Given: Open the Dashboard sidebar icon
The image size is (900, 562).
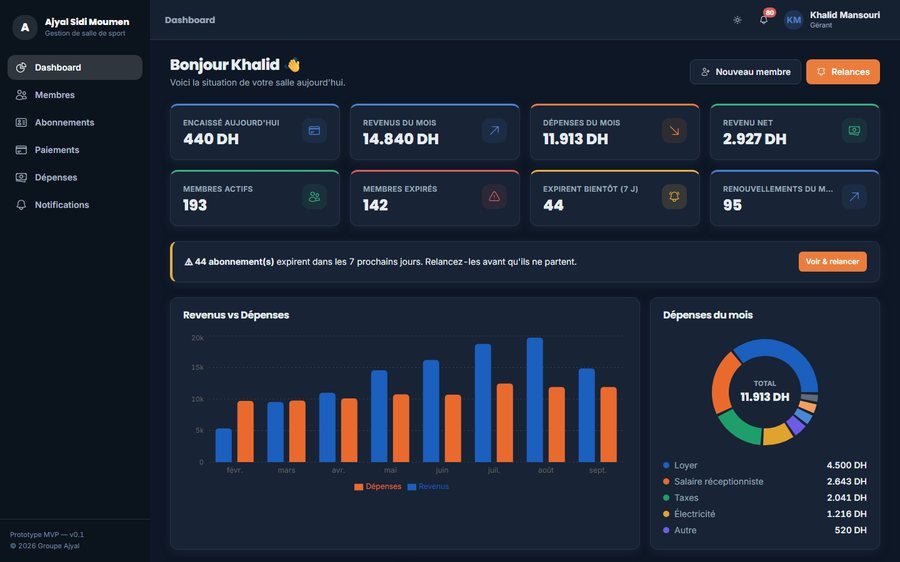Looking at the screenshot, I should 21,68.
